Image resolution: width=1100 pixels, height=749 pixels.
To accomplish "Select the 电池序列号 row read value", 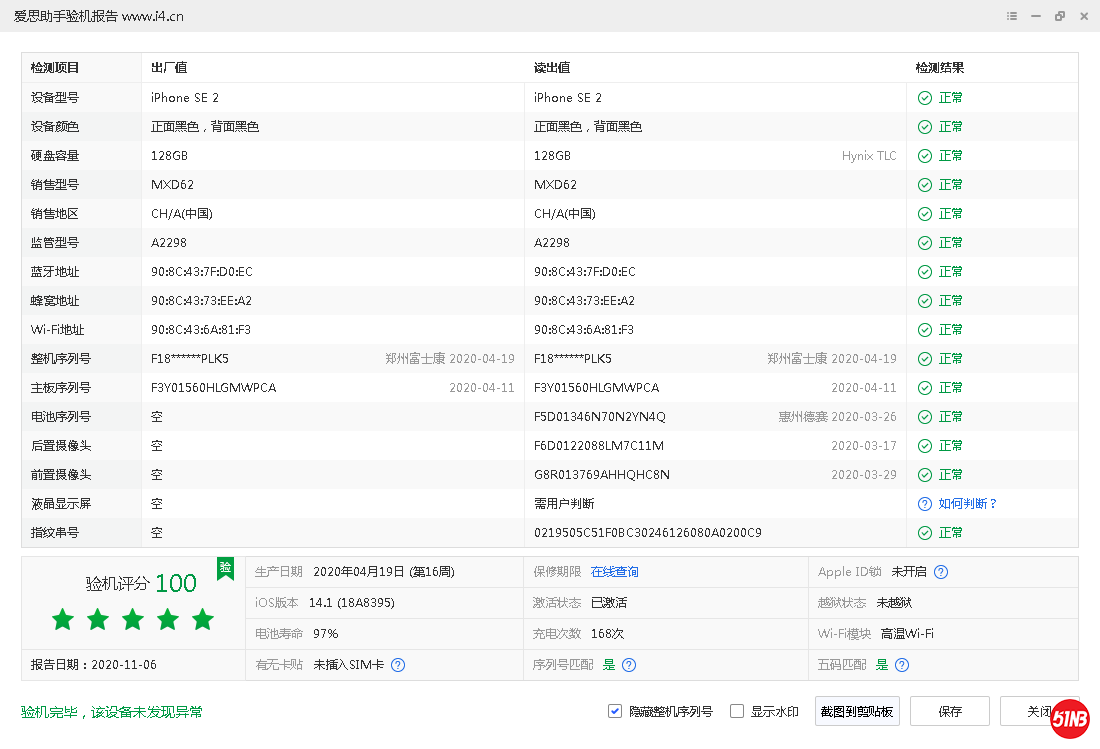I will 599,417.
